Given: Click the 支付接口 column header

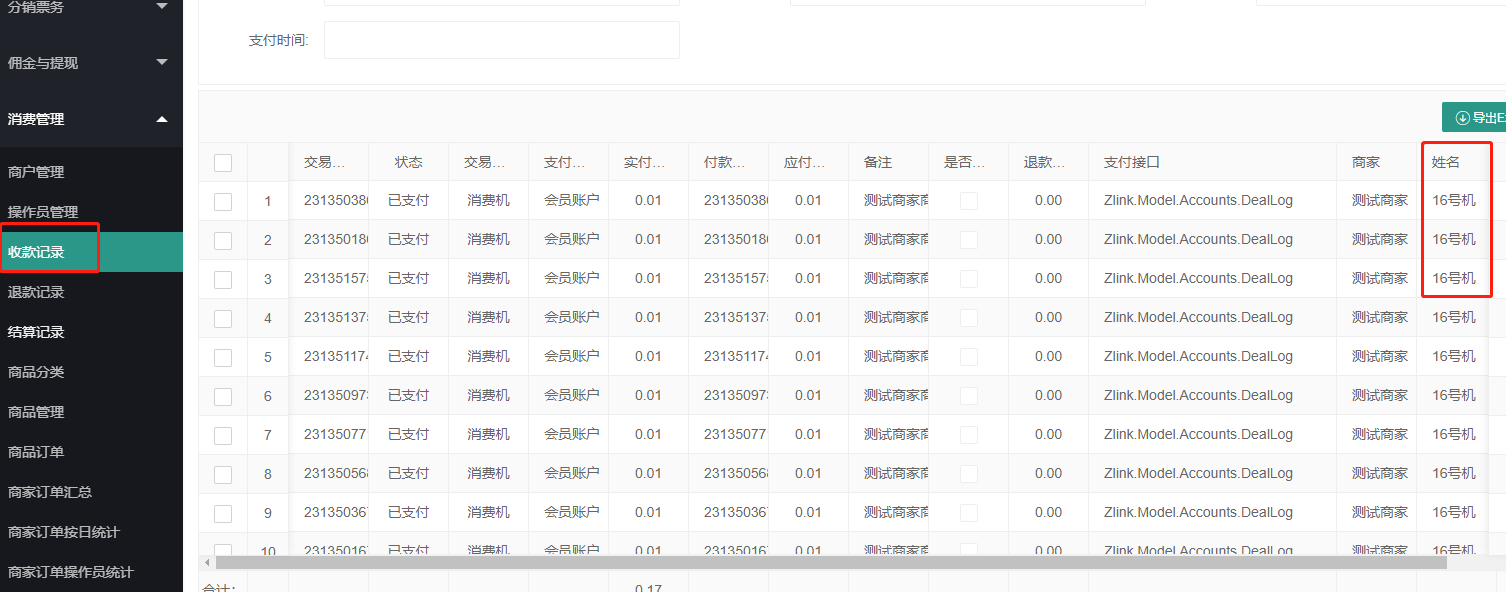Looking at the screenshot, I should pos(1132,162).
